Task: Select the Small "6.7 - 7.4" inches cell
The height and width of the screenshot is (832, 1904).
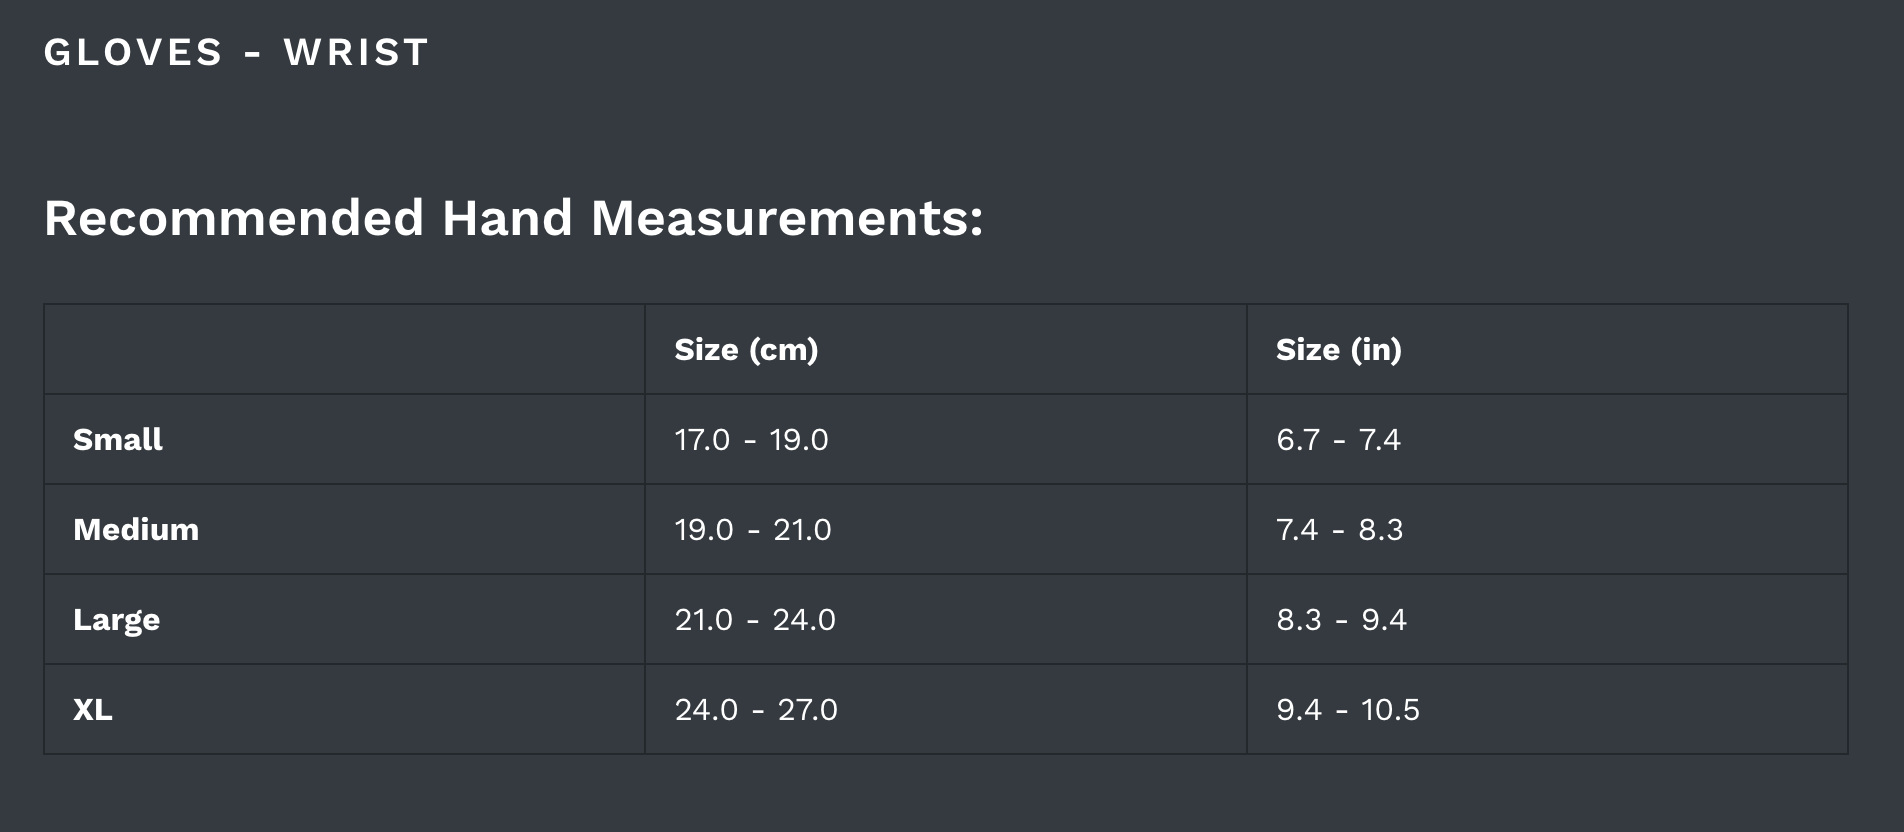Action: click(1338, 440)
